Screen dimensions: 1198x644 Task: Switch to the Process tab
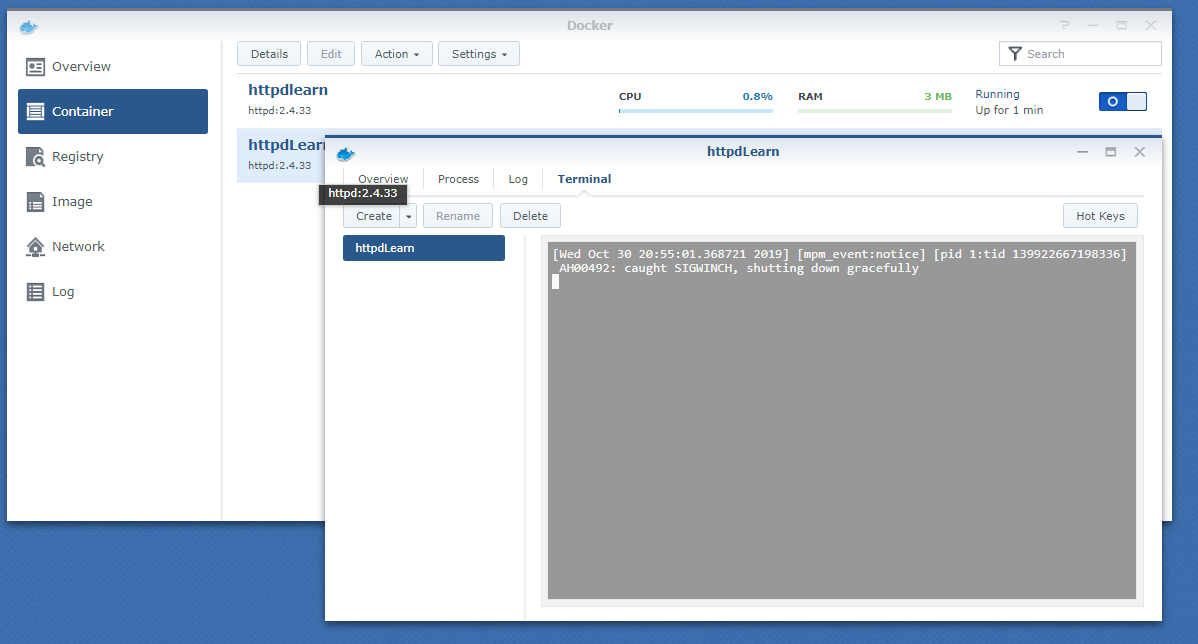pyautogui.click(x=458, y=178)
